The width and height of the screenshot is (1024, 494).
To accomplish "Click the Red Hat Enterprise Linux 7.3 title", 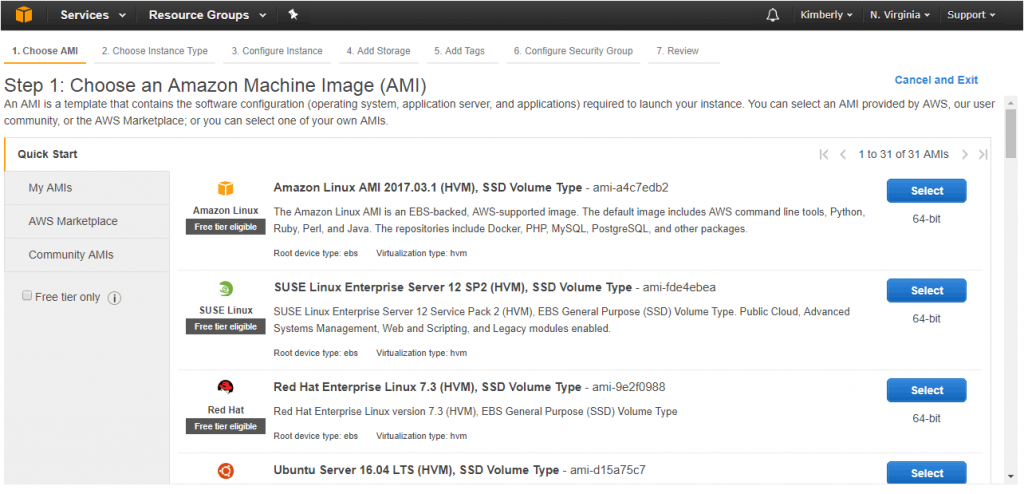I will click(427, 387).
